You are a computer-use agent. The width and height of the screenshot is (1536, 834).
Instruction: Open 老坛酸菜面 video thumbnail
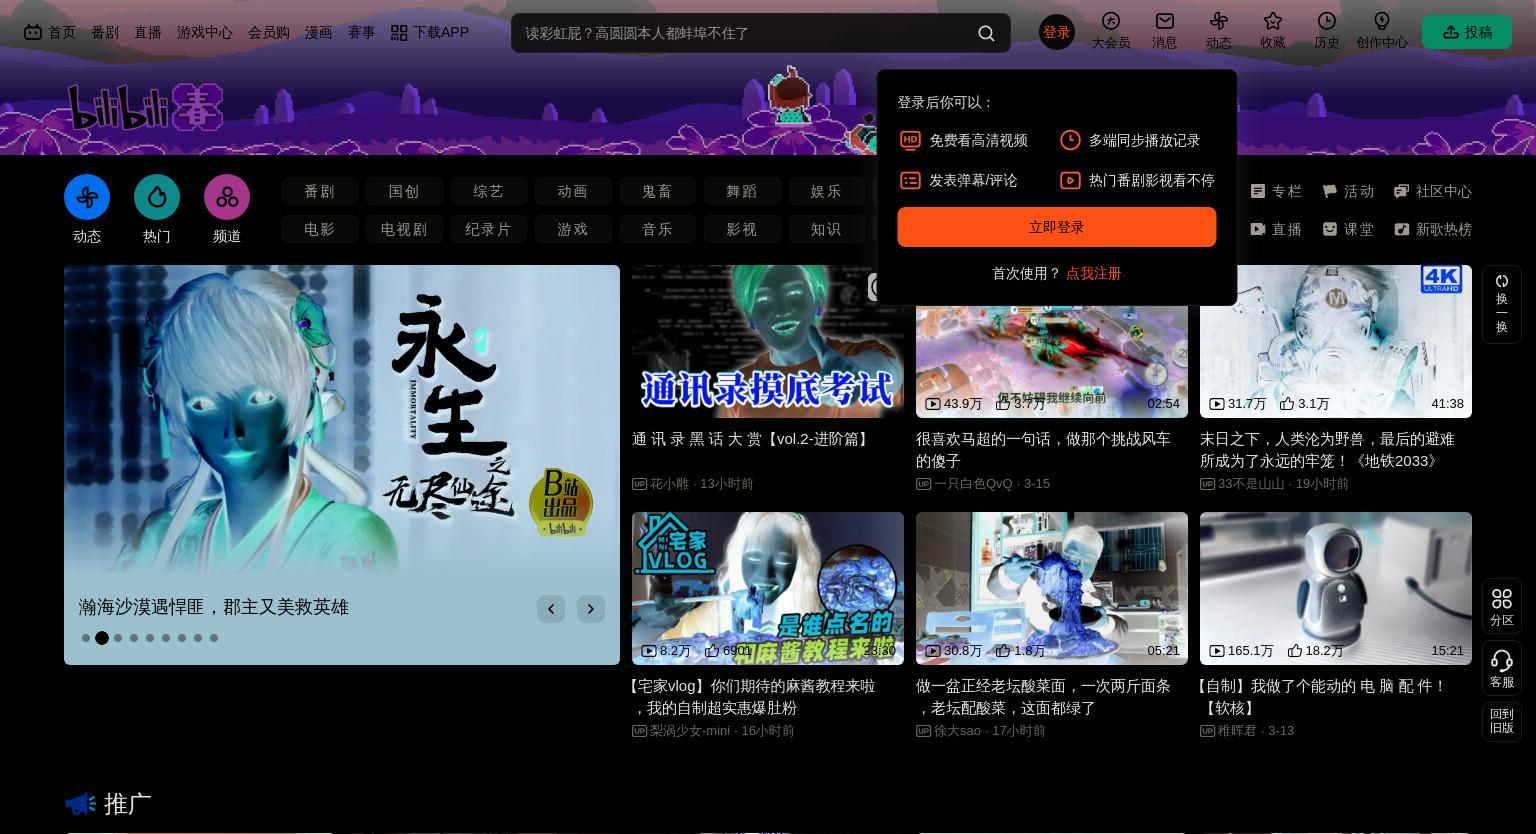click(1052, 588)
